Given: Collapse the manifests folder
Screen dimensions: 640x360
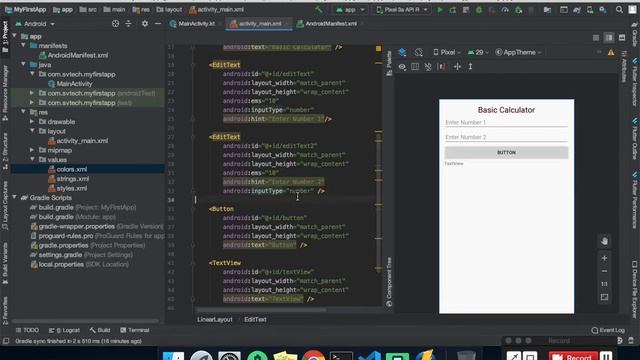Looking at the screenshot, I should (23, 45).
